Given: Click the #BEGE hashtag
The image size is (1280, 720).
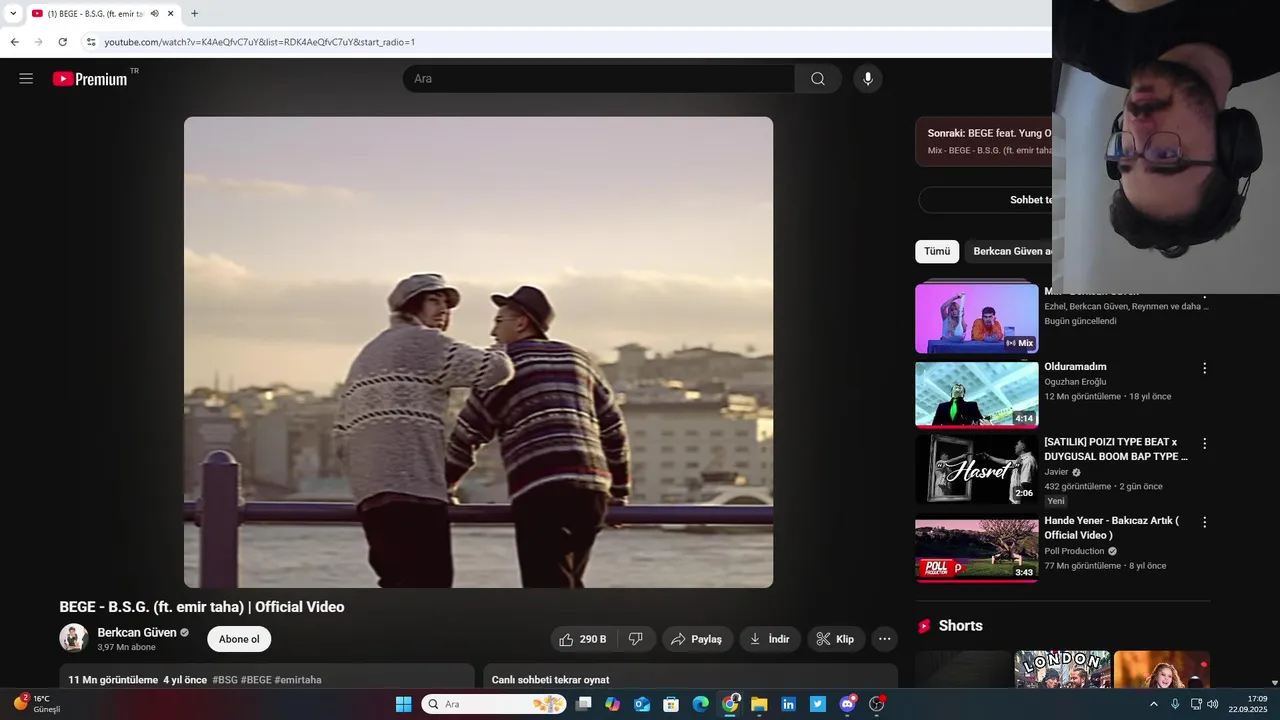Looking at the screenshot, I should coord(256,680).
